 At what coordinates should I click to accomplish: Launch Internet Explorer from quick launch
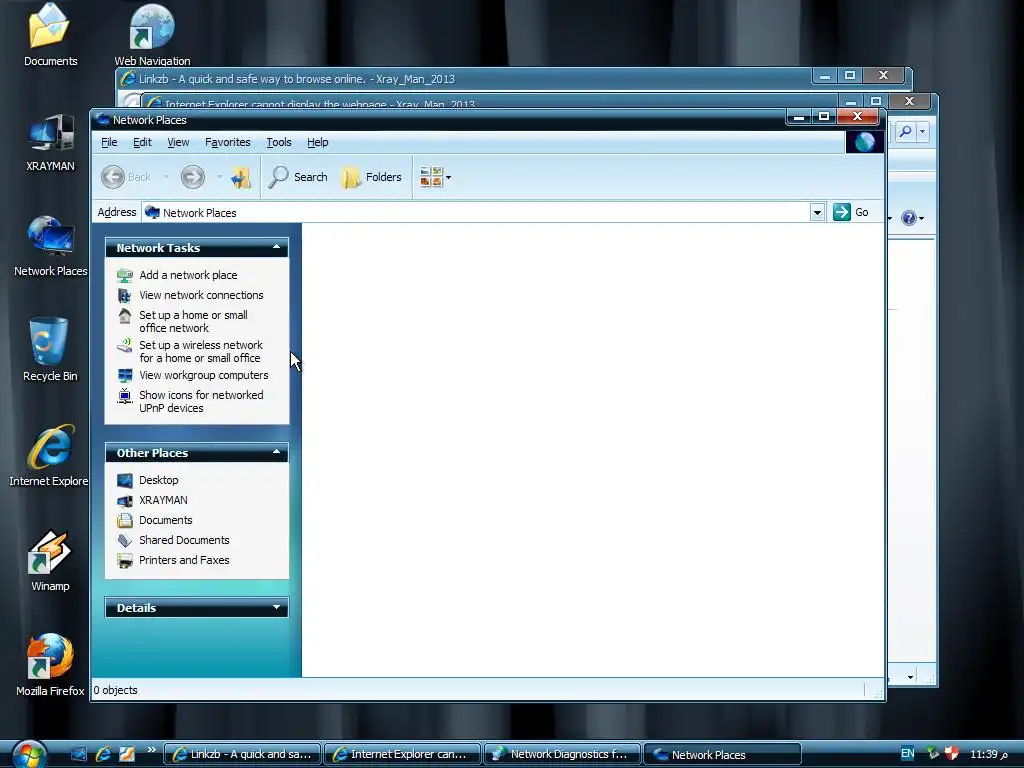coord(103,754)
